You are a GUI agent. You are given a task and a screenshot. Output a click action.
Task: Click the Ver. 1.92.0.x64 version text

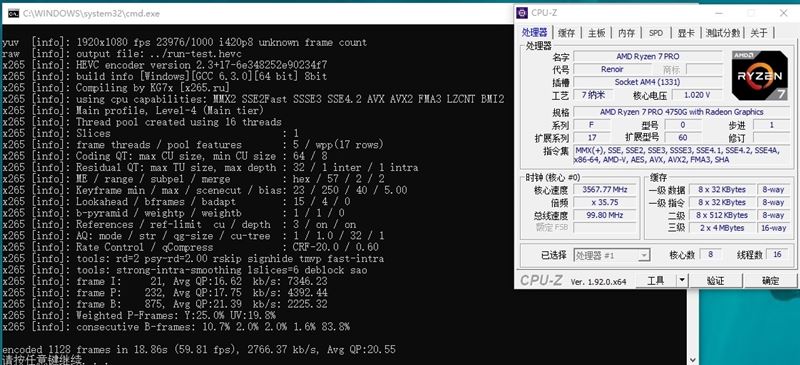click(x=598, y=282)
